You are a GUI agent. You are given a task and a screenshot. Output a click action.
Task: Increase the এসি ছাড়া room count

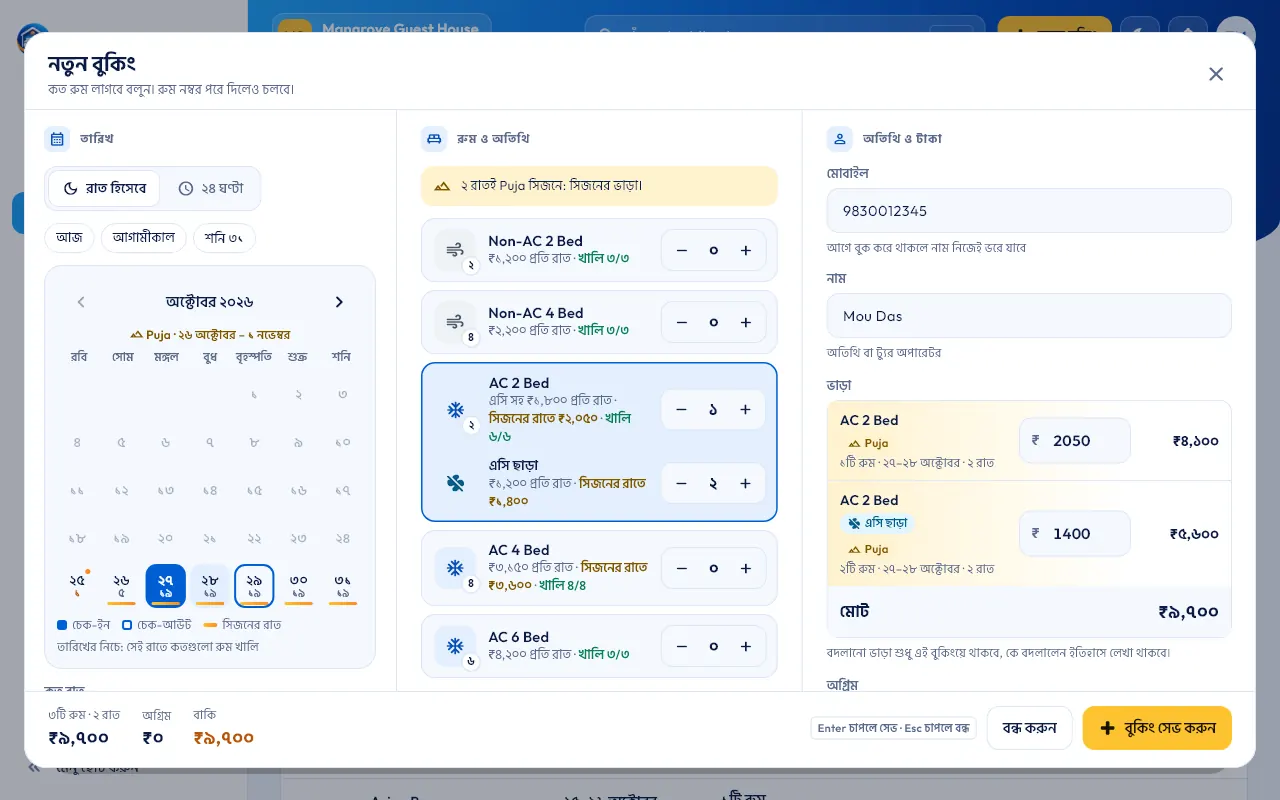coord(745,483)
